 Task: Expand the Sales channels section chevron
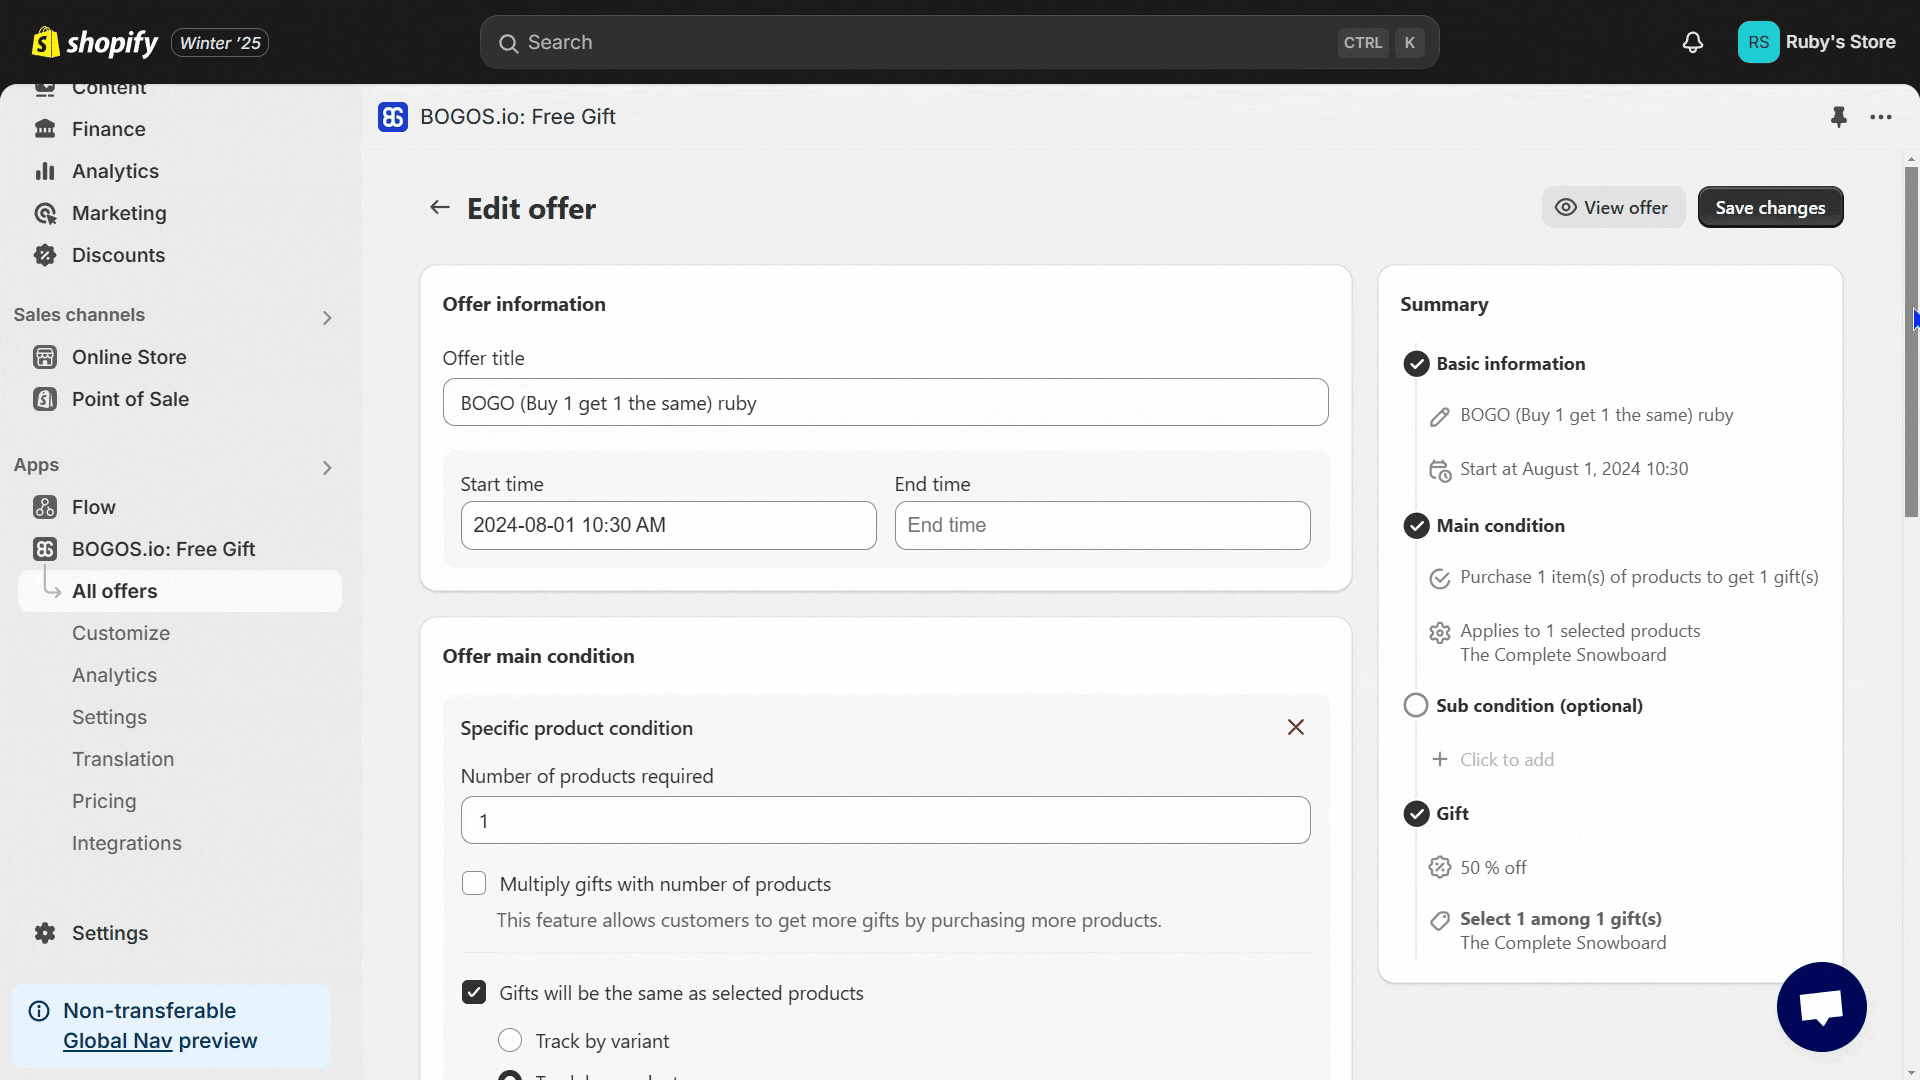tap(327, 318)
